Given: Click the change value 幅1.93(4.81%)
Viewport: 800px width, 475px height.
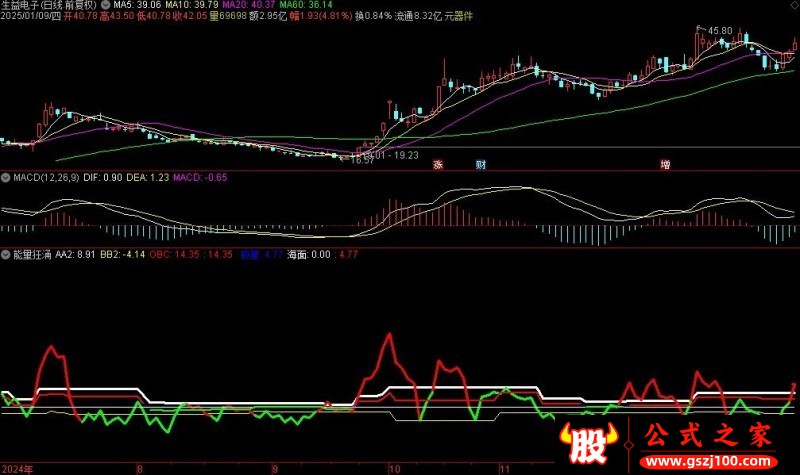Looking at the screenshot, I should click(x=321, y=16).
